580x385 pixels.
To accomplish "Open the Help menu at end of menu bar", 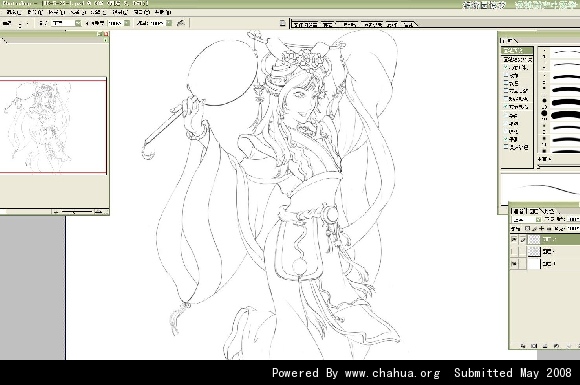I will coord(163,12).
